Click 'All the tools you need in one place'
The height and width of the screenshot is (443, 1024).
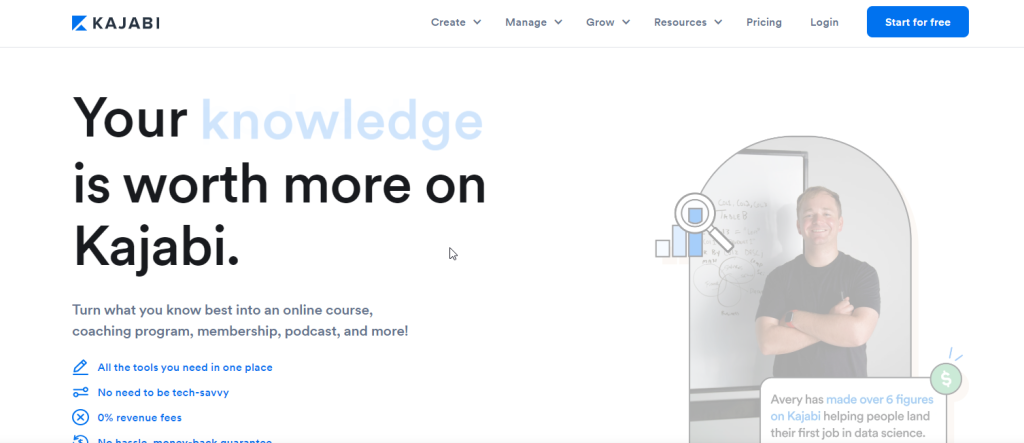coord(185,367)
